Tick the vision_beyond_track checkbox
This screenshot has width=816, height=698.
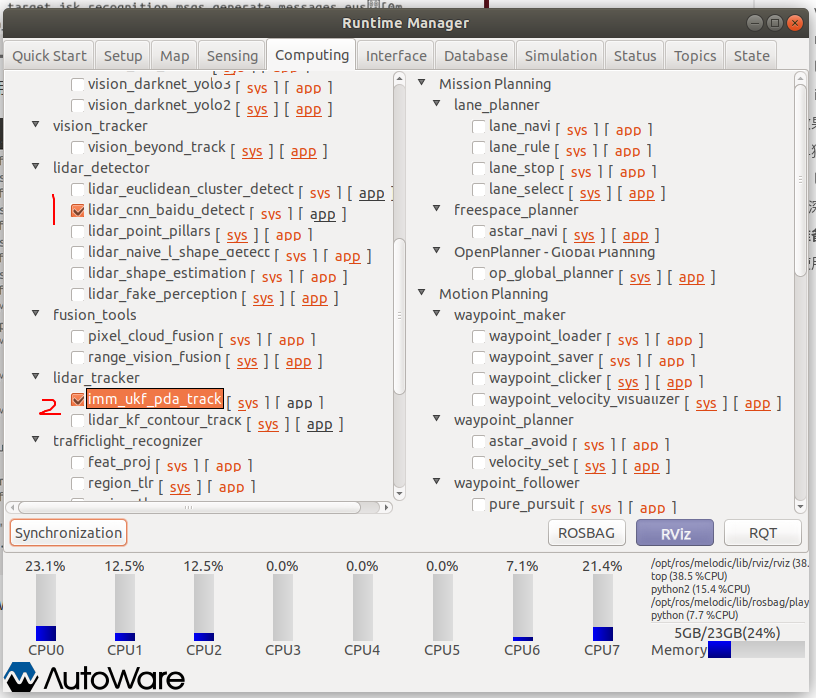pos(78,147)
